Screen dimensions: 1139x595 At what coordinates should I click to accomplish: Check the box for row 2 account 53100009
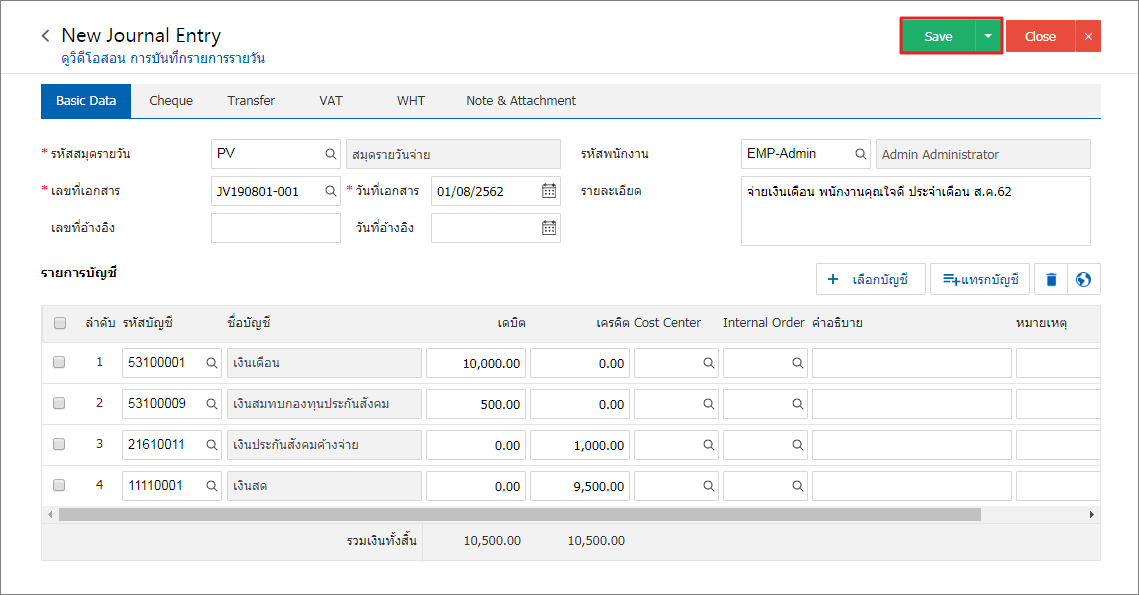(60, 402)
